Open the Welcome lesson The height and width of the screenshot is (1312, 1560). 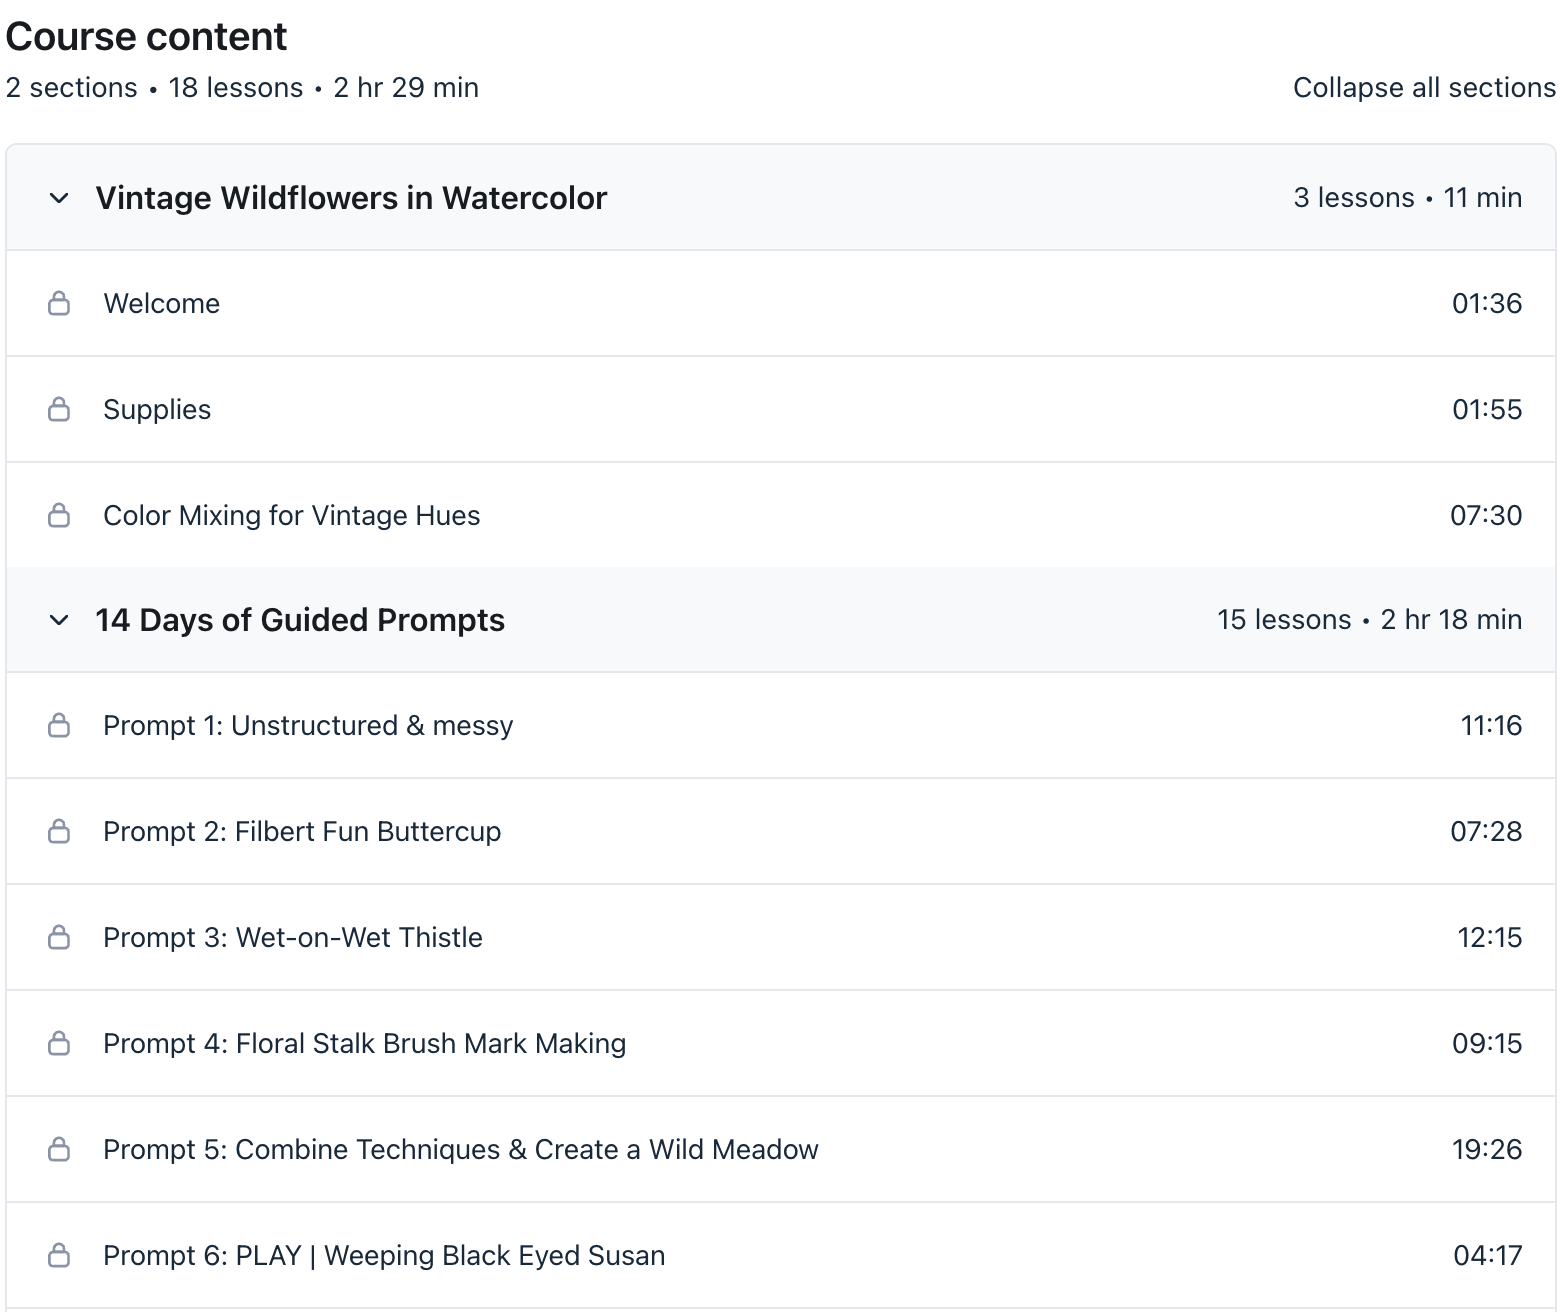[x=162, y=304]
